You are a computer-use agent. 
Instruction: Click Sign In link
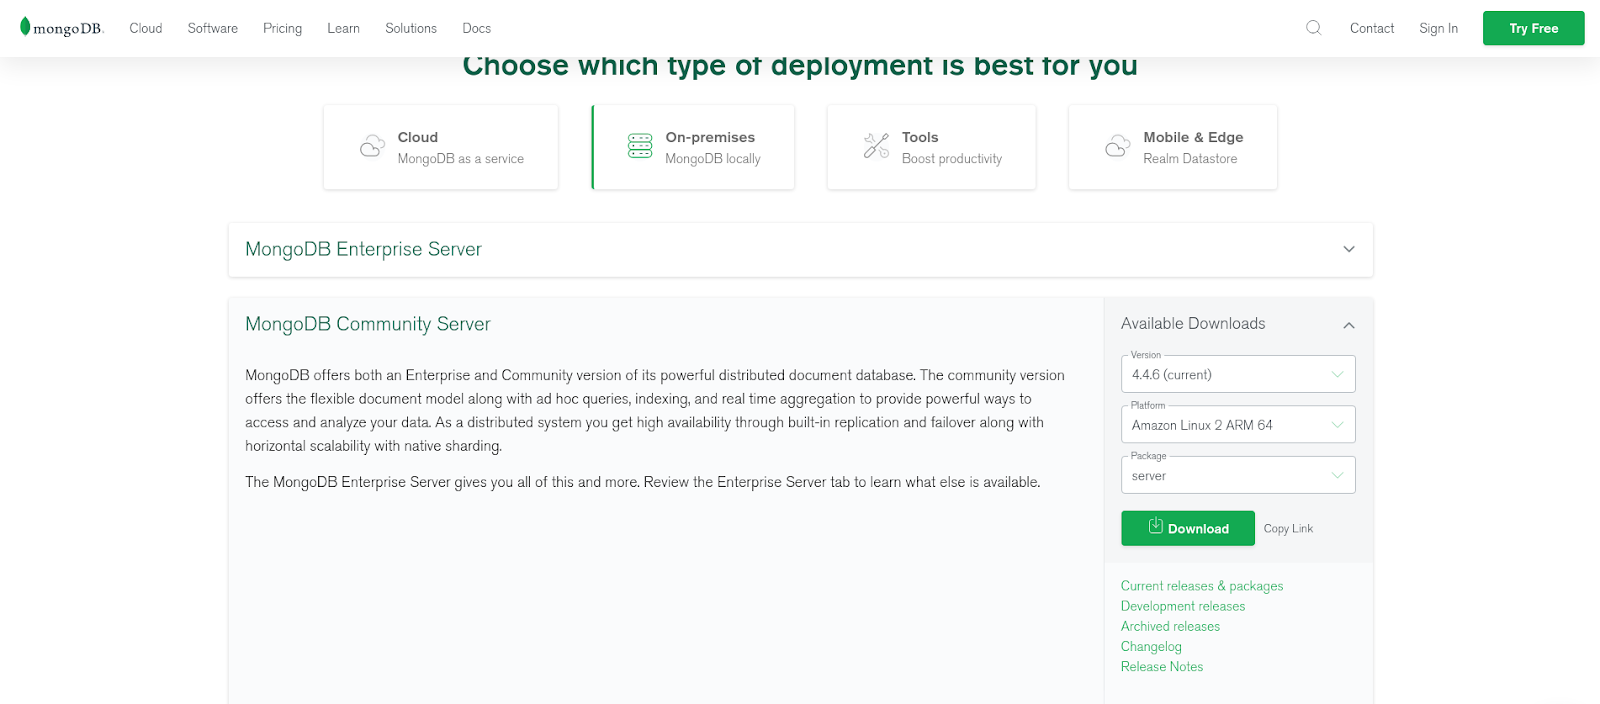click(1438, 28)
